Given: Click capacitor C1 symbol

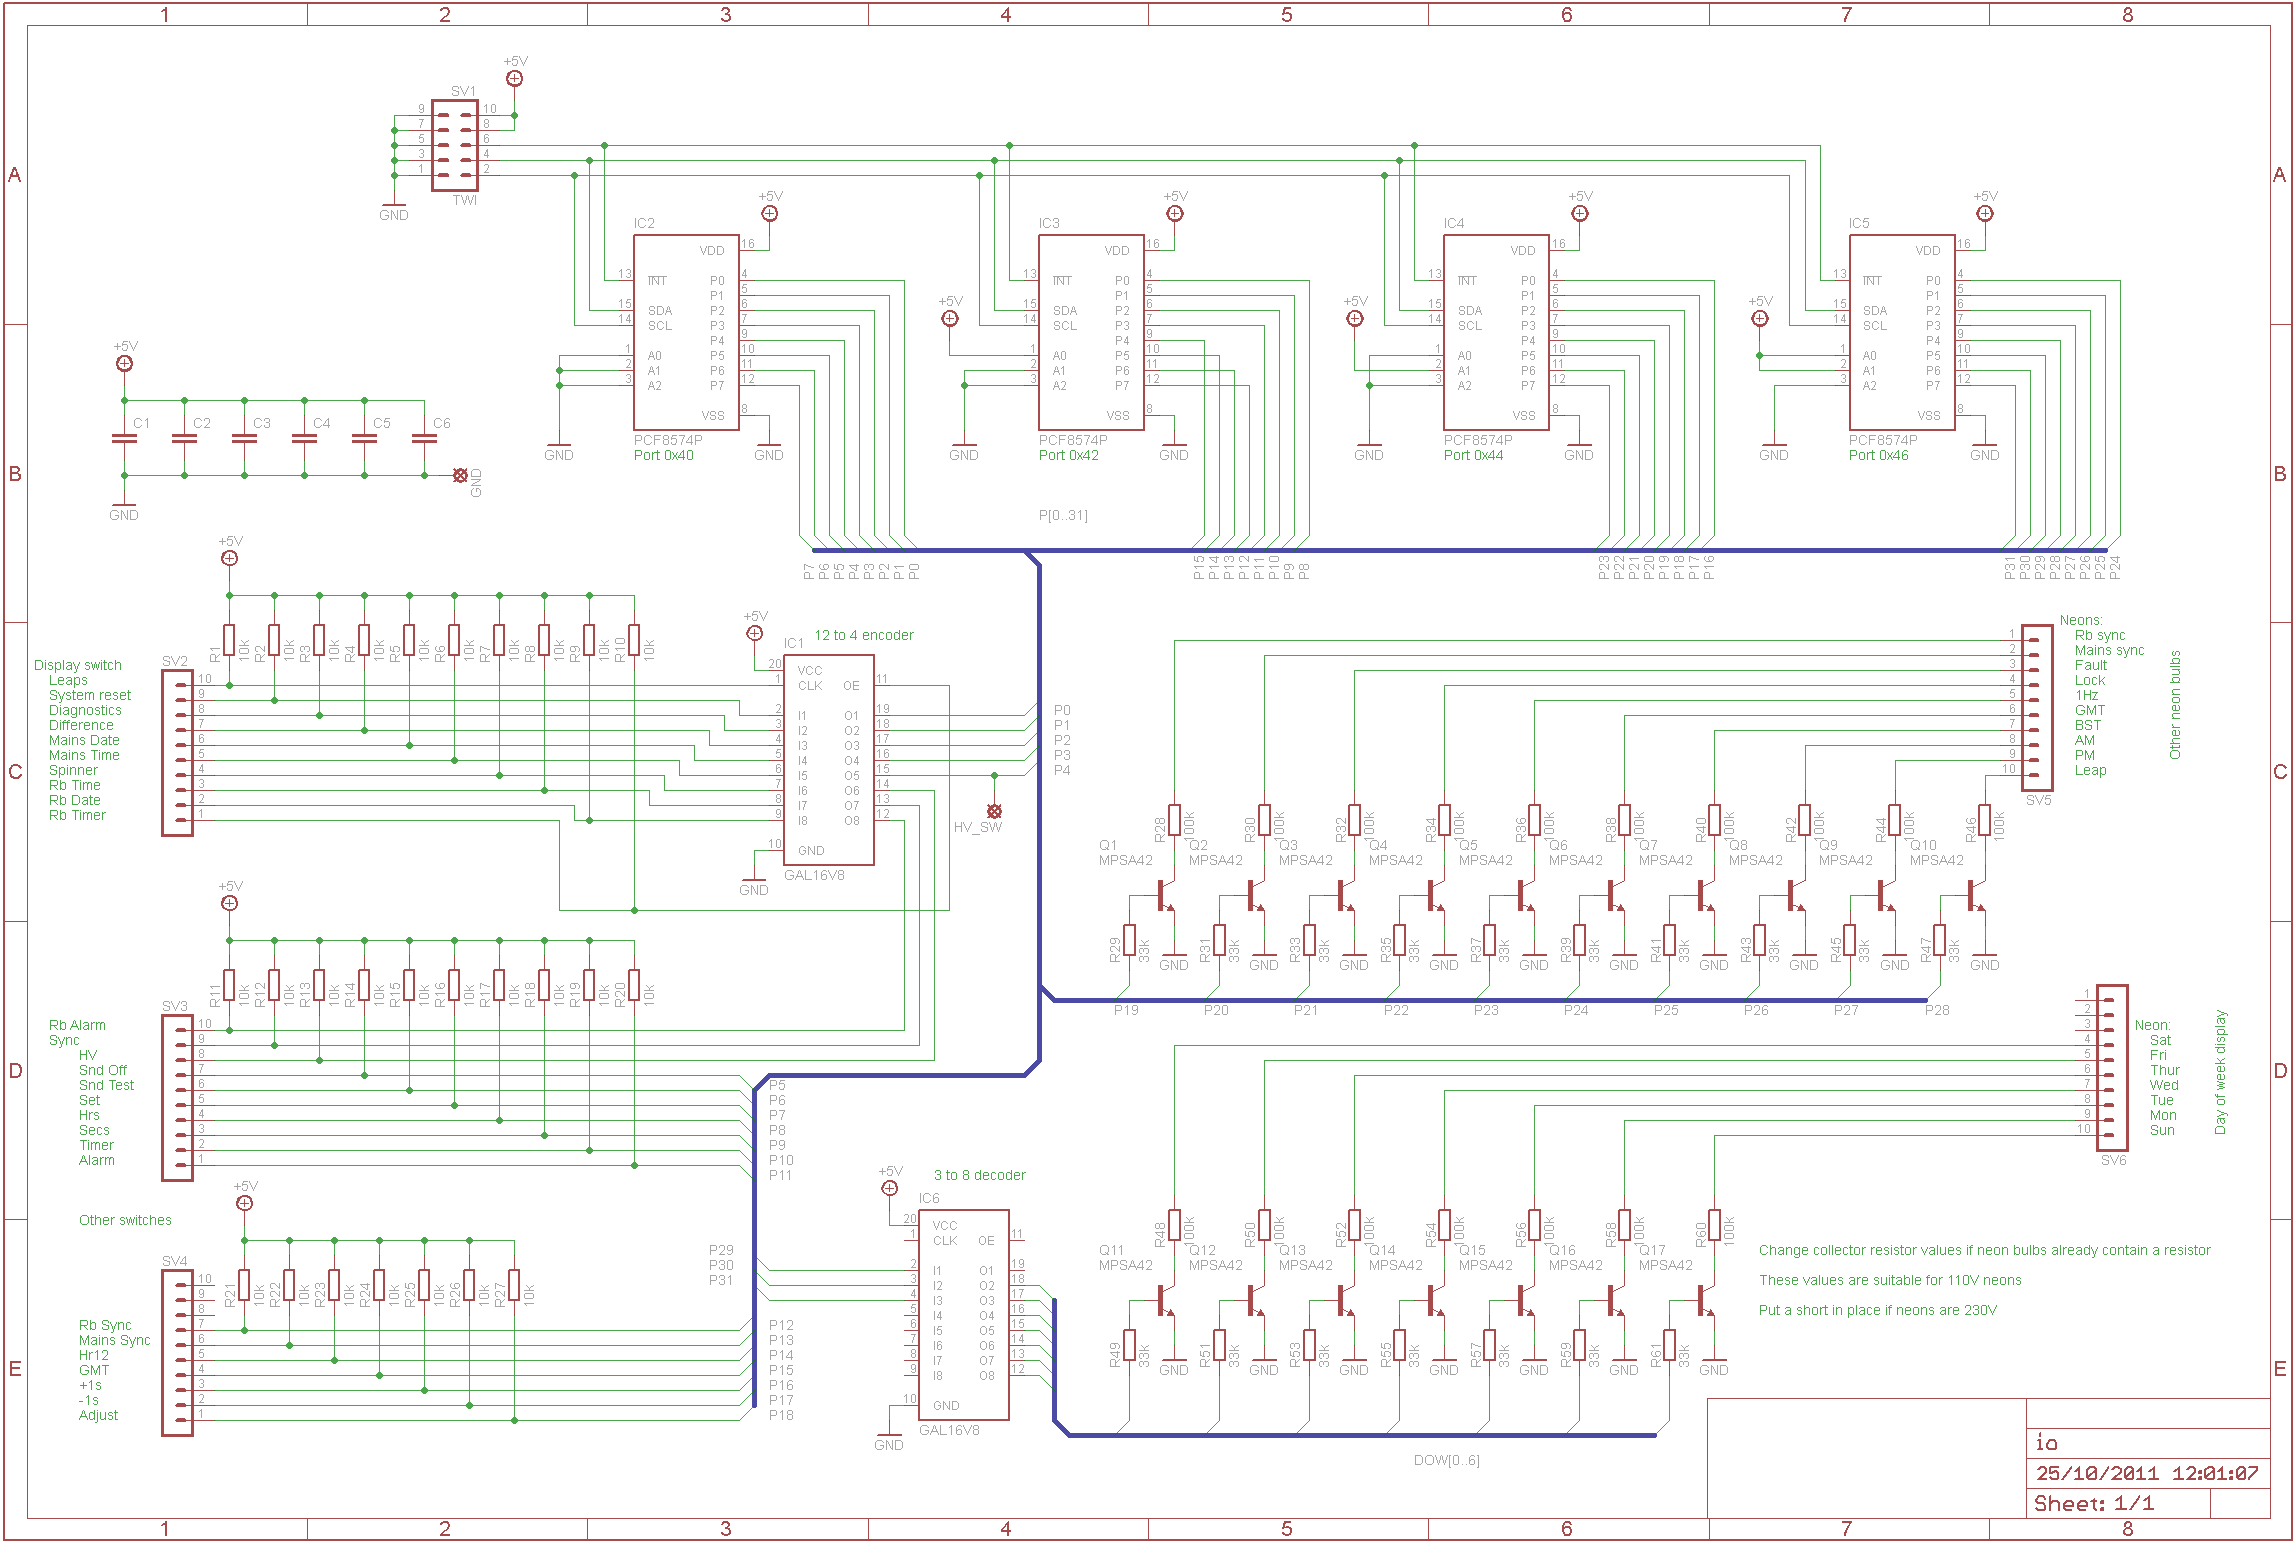Looking at the screenshot, I should point(124,438).
